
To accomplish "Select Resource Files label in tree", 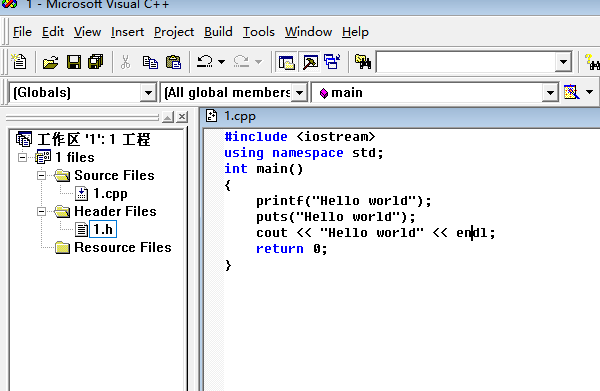I will pos(122,248).
